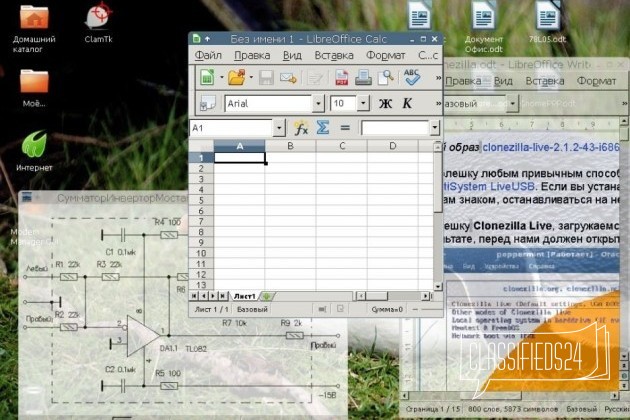Open the Файл menu in Calc

(x=209, y=55)
